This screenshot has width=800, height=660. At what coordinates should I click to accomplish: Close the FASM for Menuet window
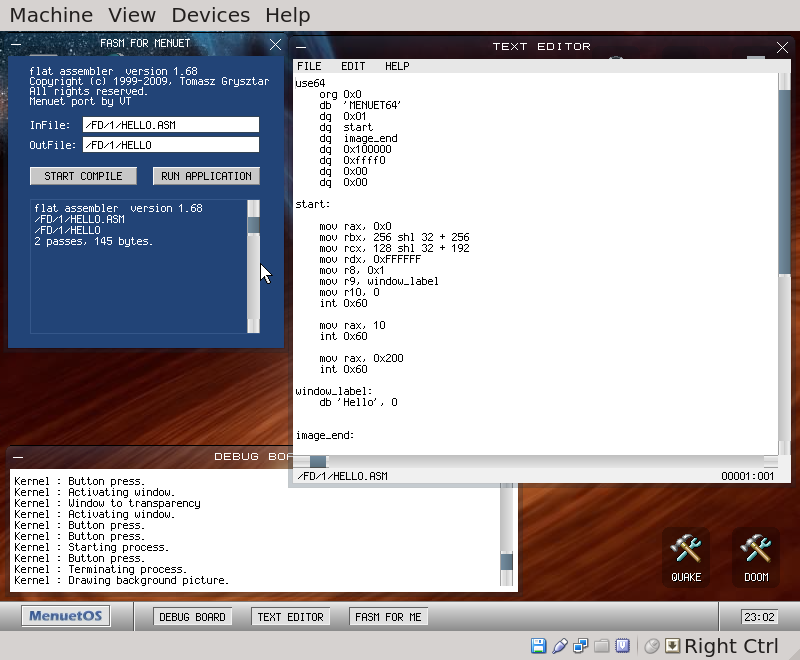tap(276, 44)
